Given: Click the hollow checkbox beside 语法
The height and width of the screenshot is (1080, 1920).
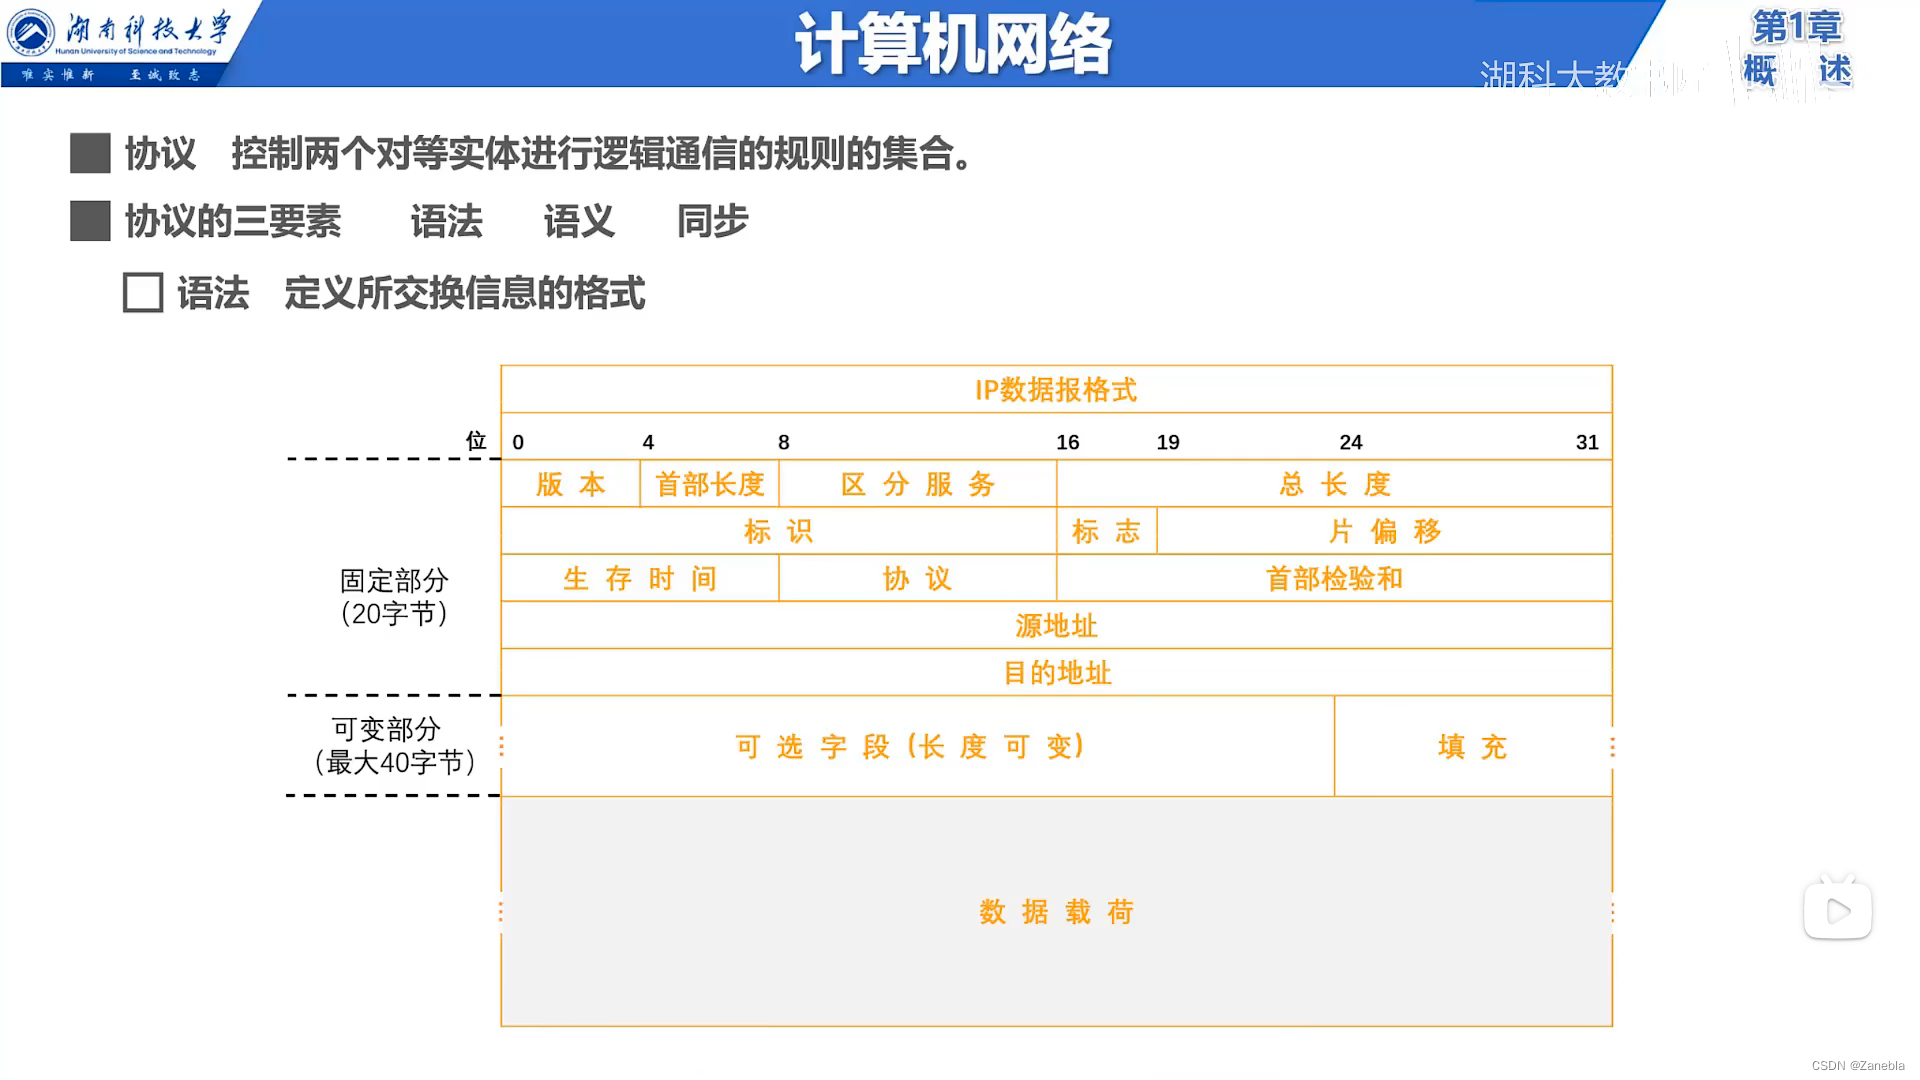Looking at the screenshot, I should click(x=143, y=293).
